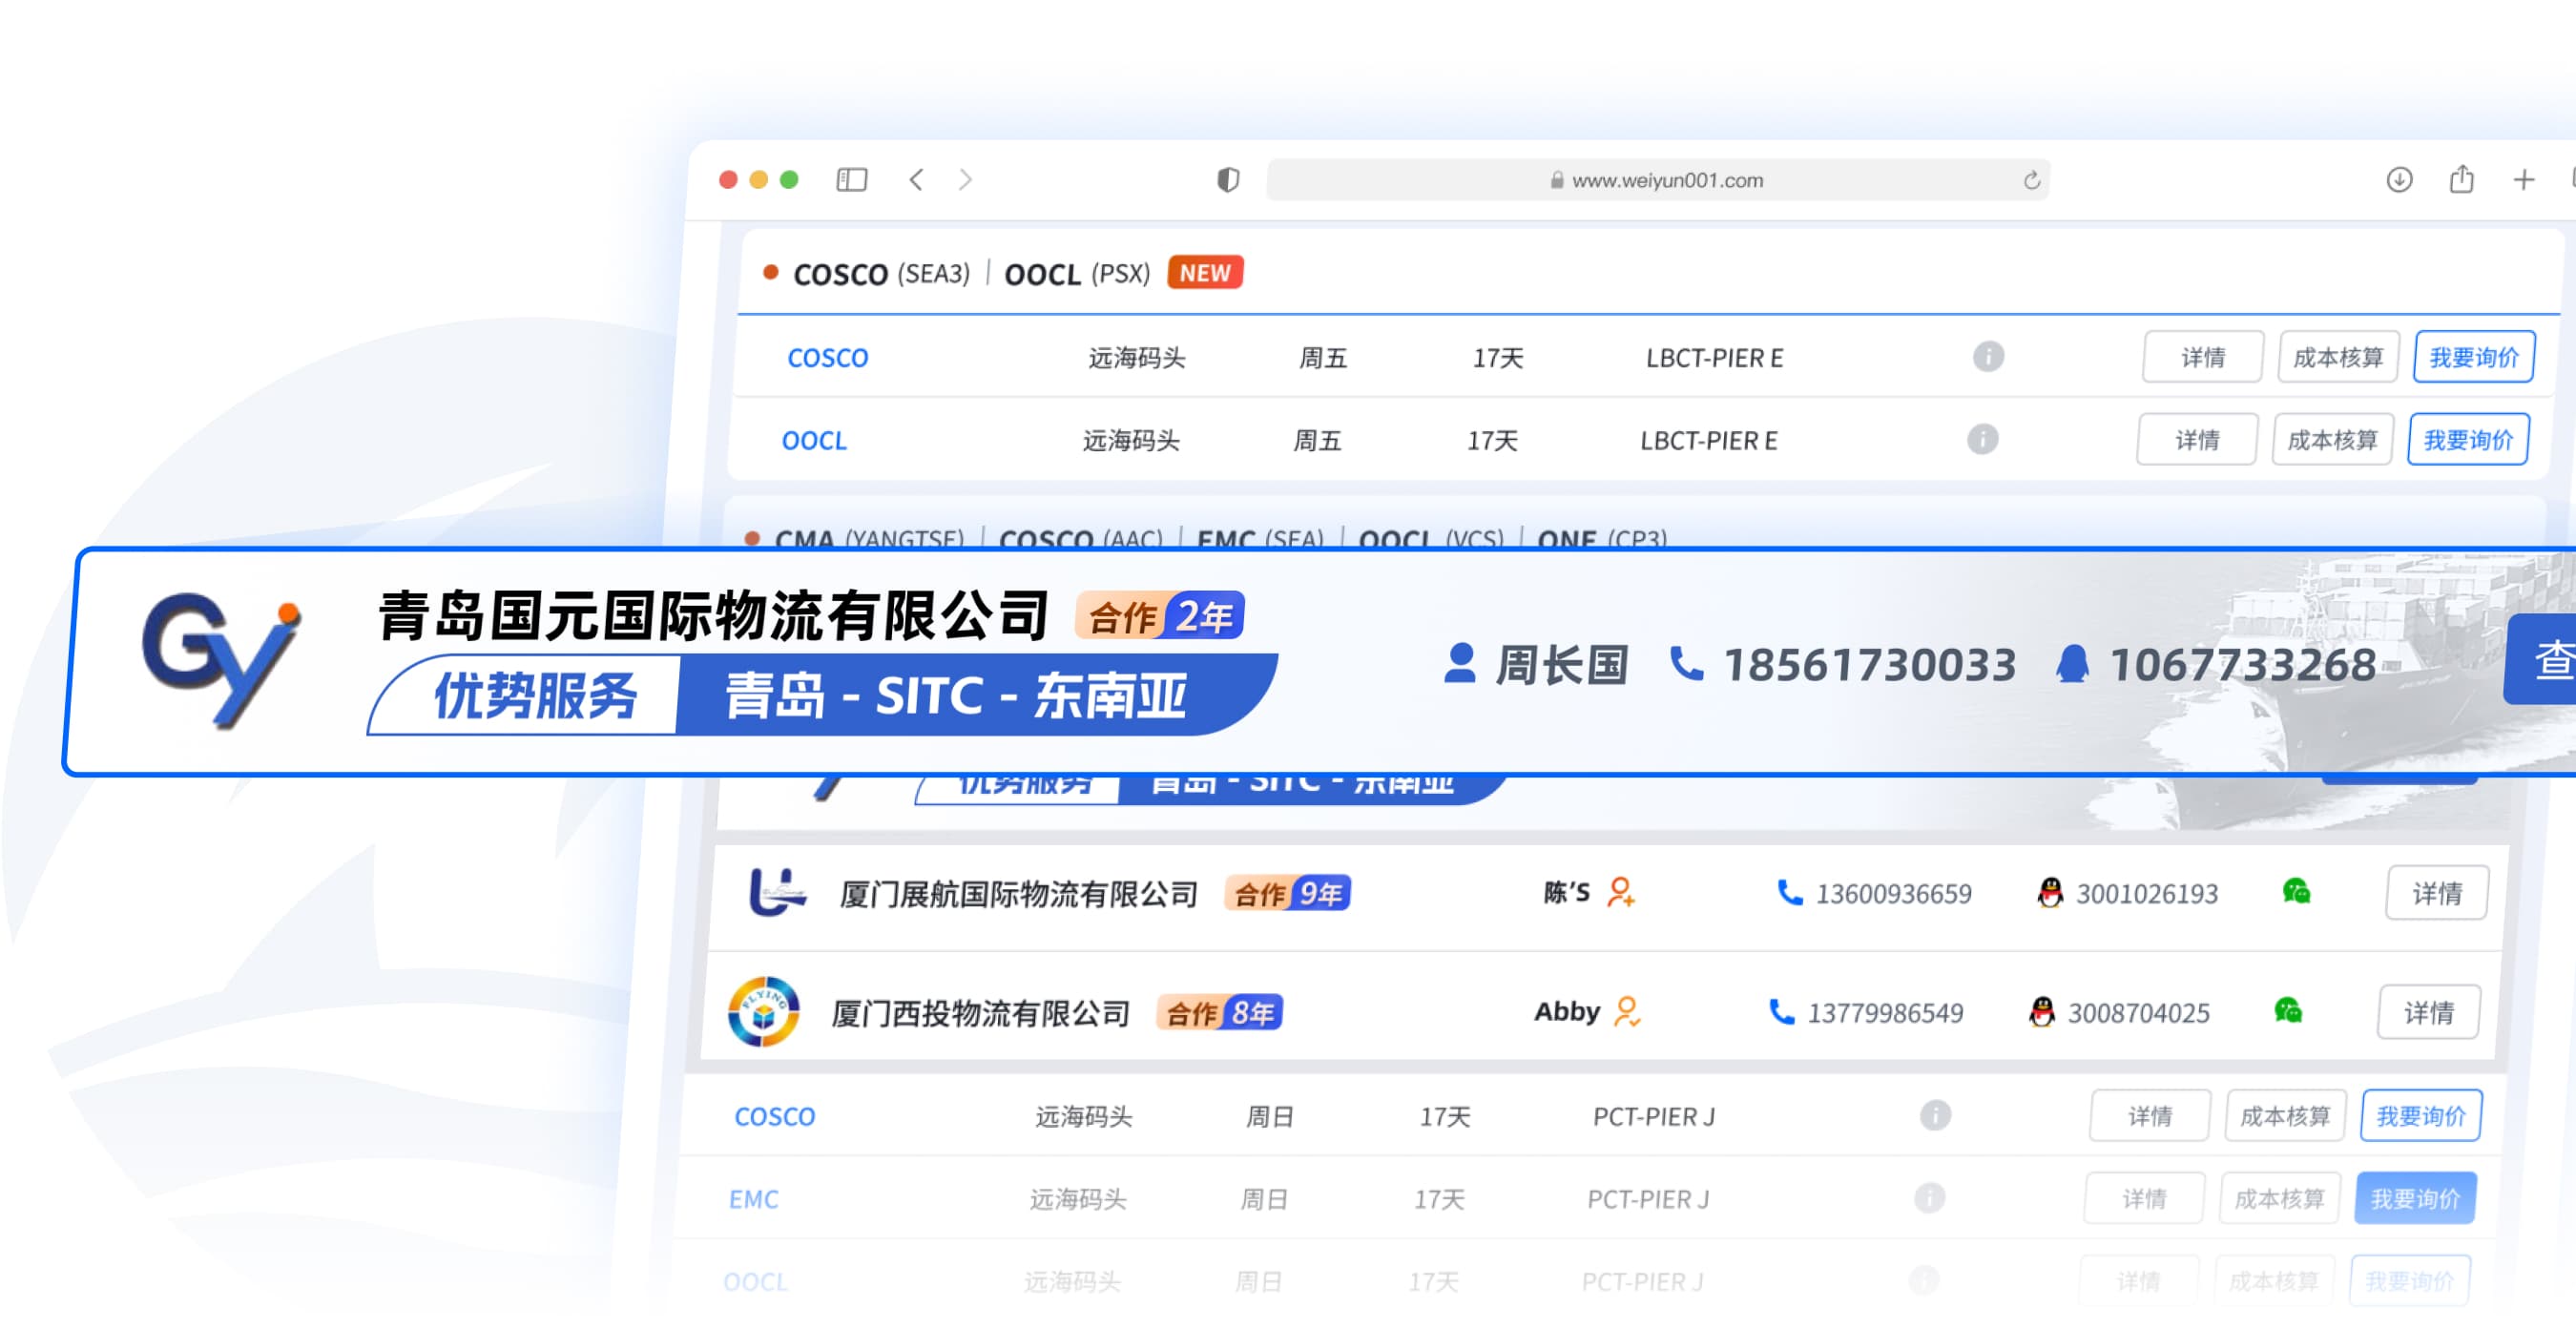
Task: Click the OOCL carrier link with LBCT-PIER E
Action: [814, 440]
